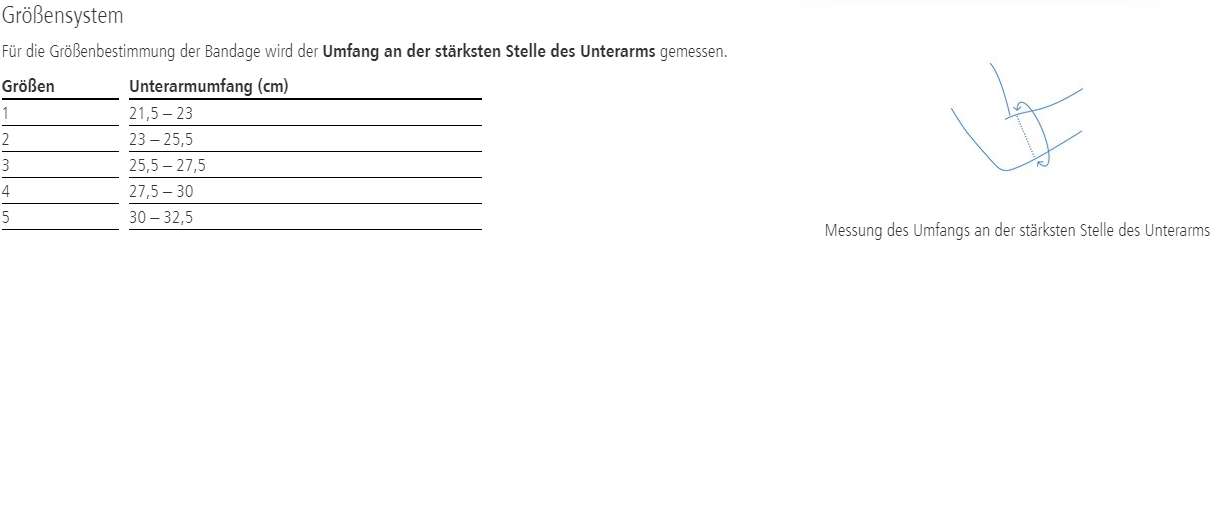Click the "25,5 – 27,5" circumference value
This screenshot has height=510, width=1221.
(167, 165)
